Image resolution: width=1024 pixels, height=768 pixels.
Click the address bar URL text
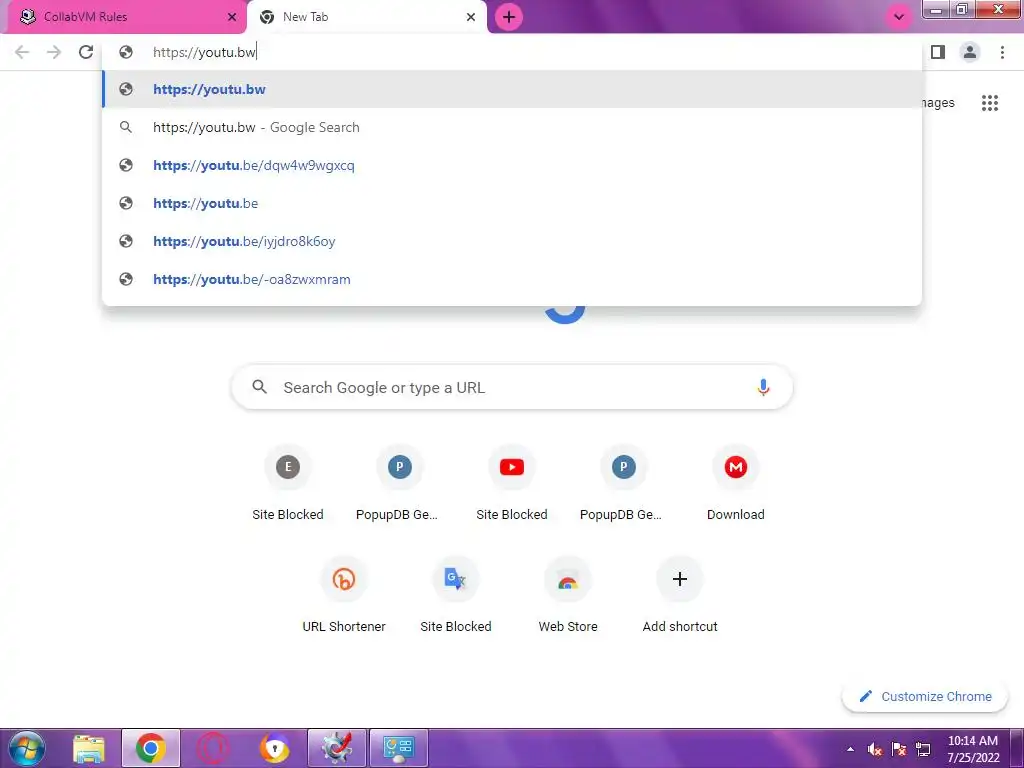[204, 52]
